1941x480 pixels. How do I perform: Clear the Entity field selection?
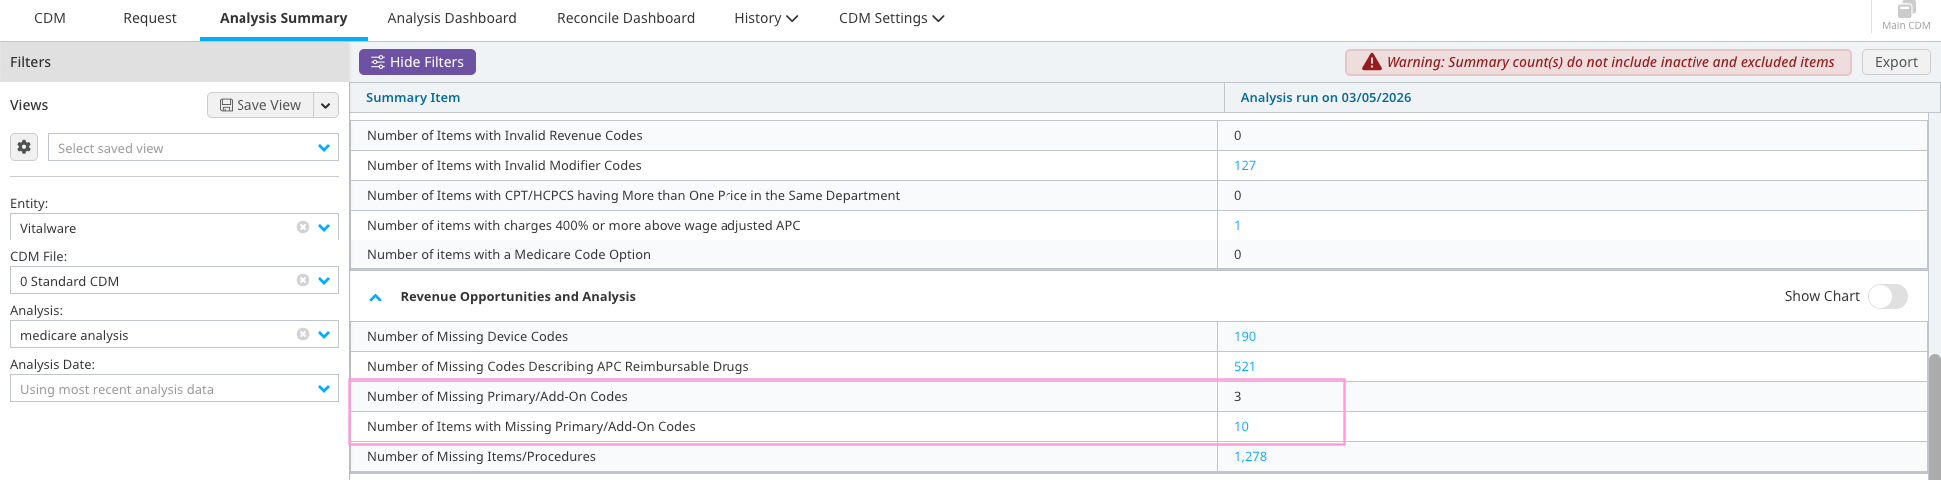pyautogui.click(x=302, y=227)
